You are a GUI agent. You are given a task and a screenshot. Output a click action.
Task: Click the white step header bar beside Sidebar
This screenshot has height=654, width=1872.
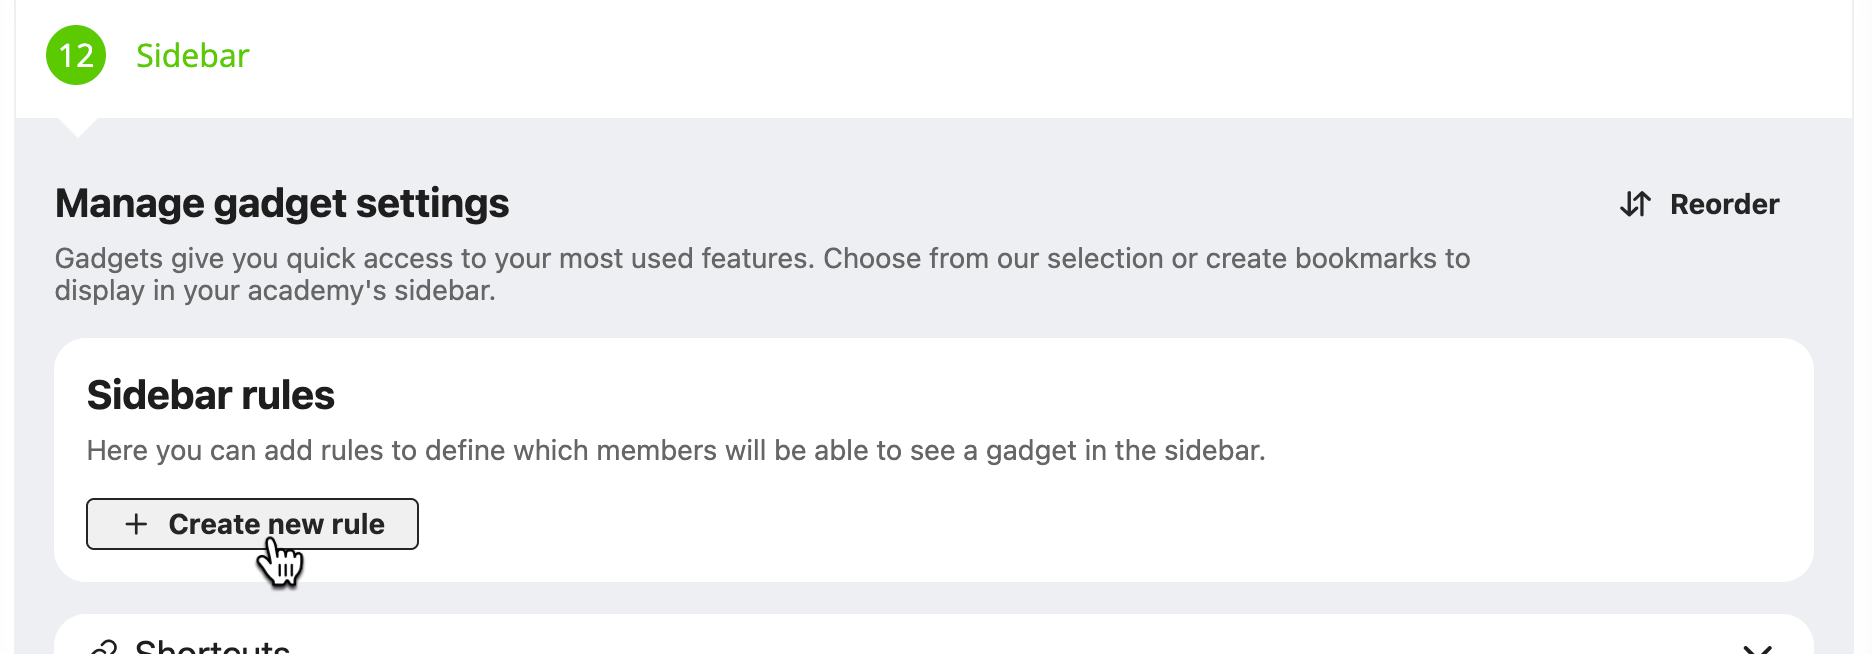tap(1000, 58)
